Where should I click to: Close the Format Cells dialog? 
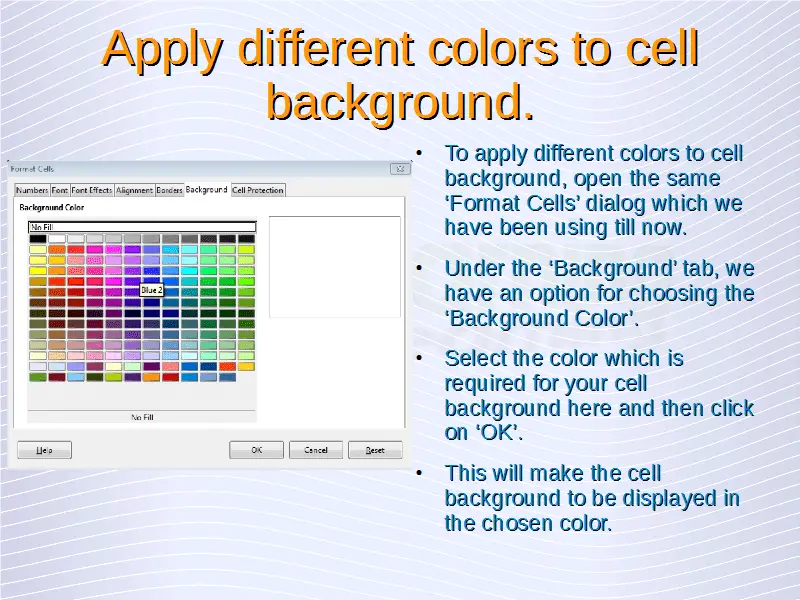point(398,170)
